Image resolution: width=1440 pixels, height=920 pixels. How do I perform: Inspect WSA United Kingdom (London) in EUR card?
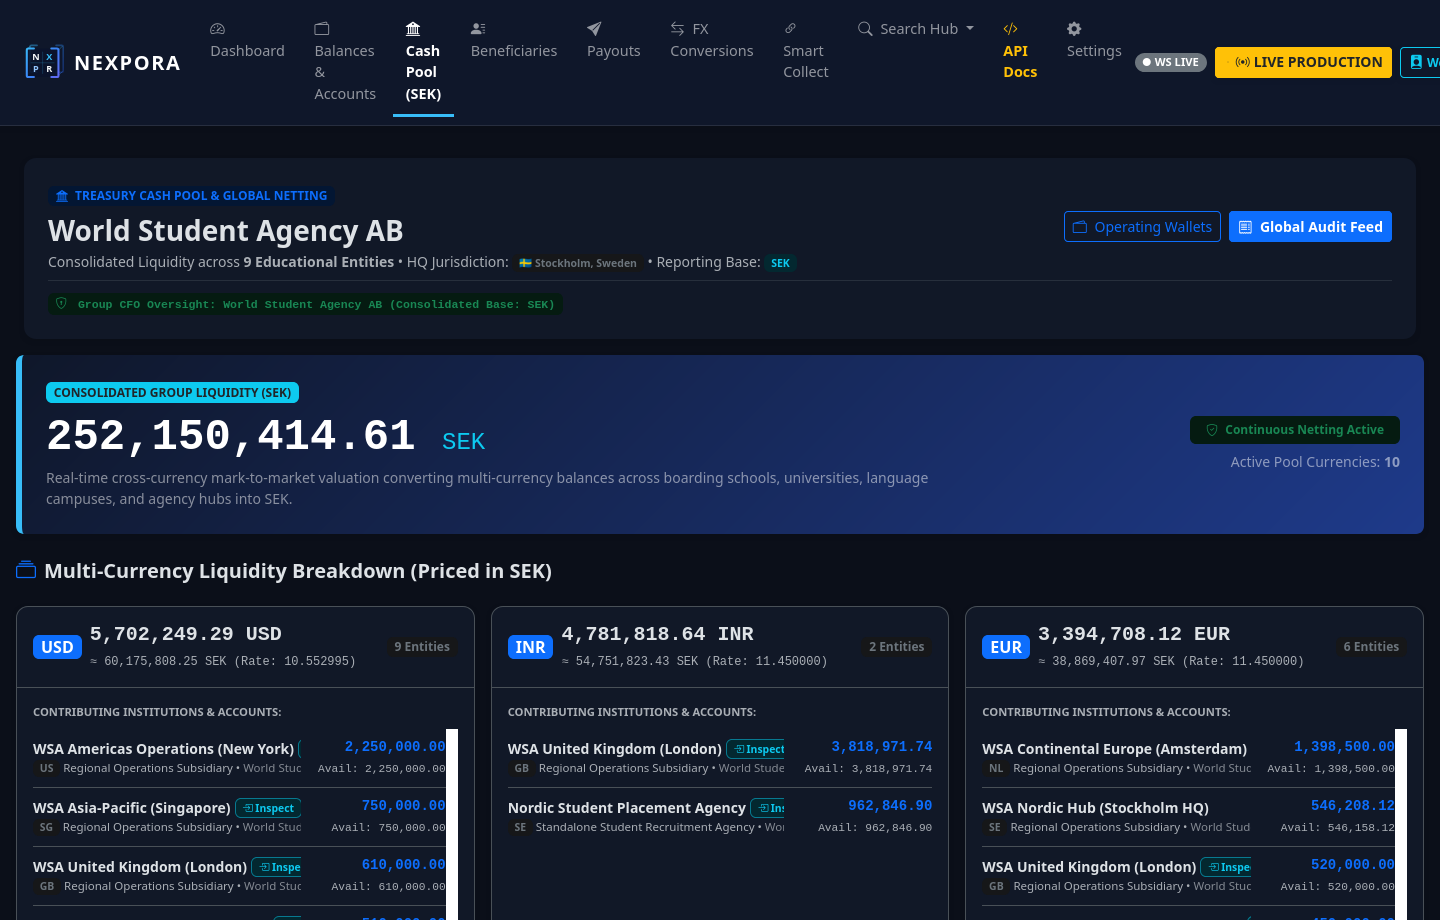coord(1225,867)
